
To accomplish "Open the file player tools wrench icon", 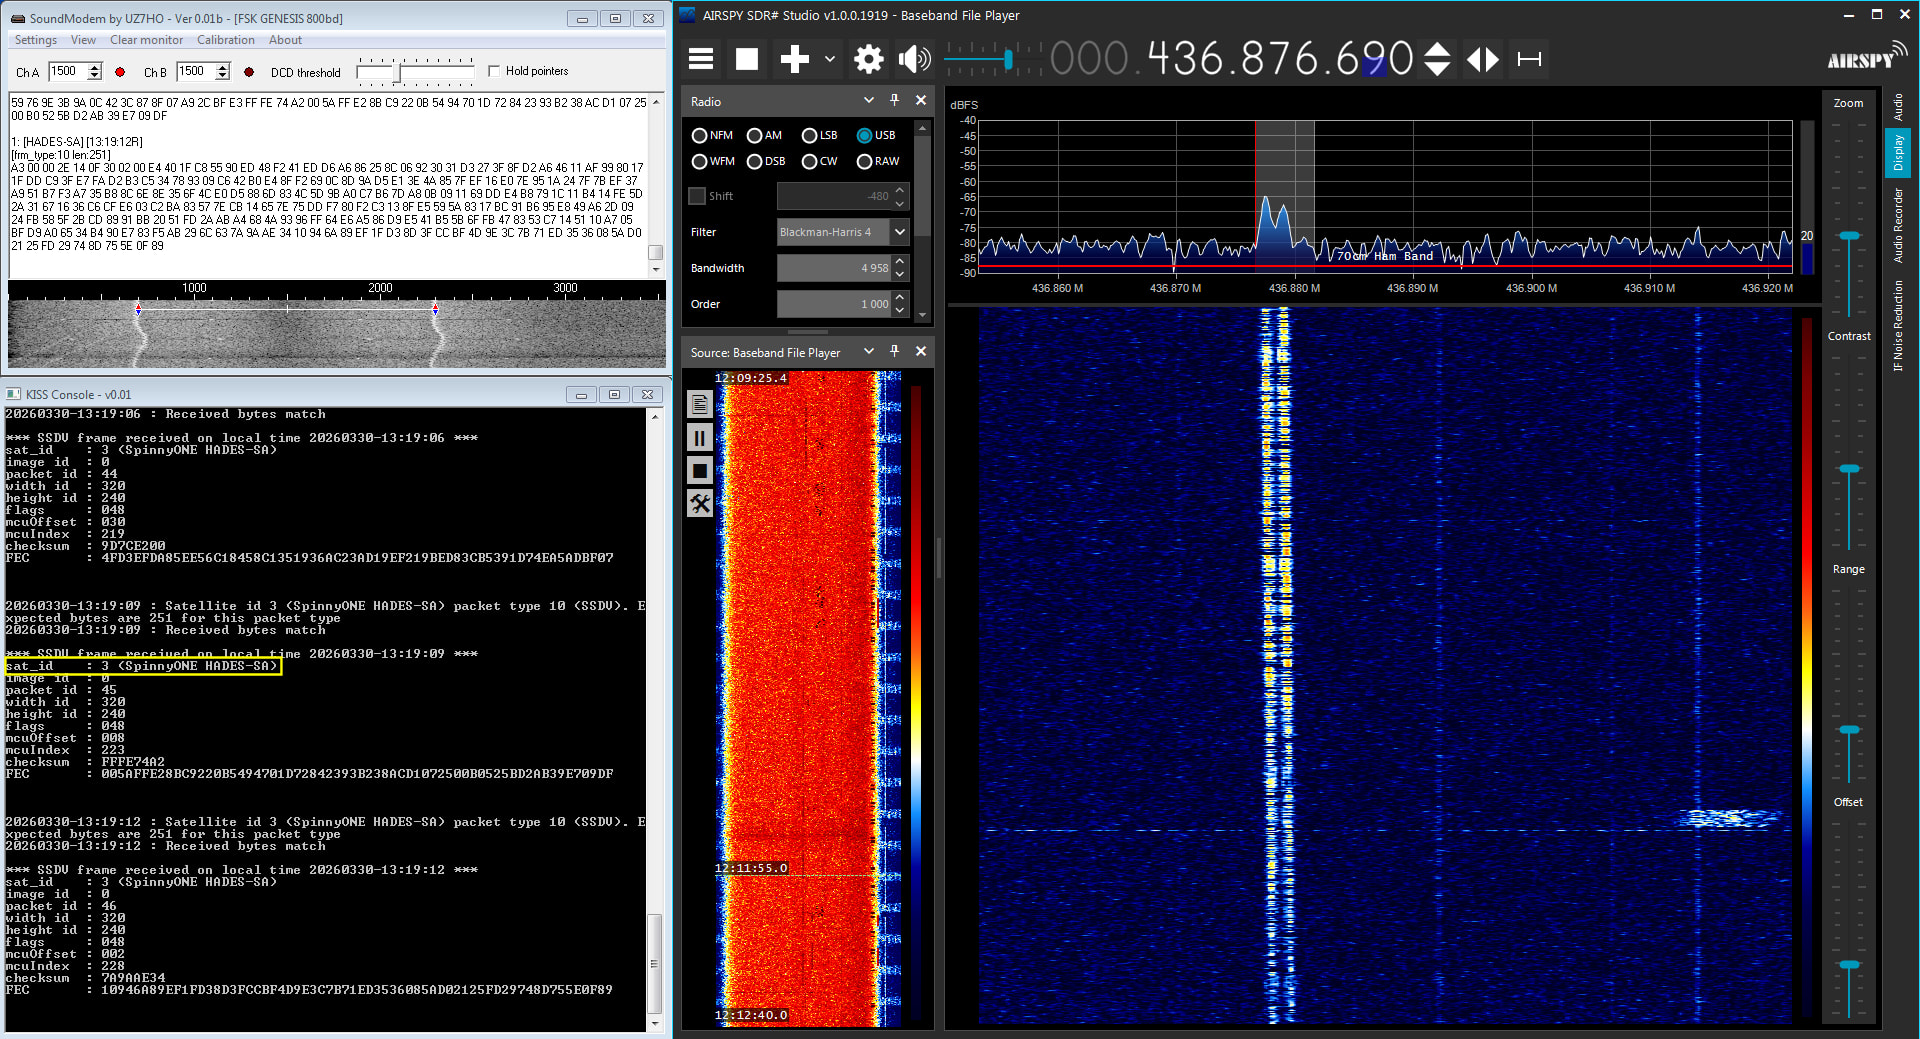I will pos(700,504).
